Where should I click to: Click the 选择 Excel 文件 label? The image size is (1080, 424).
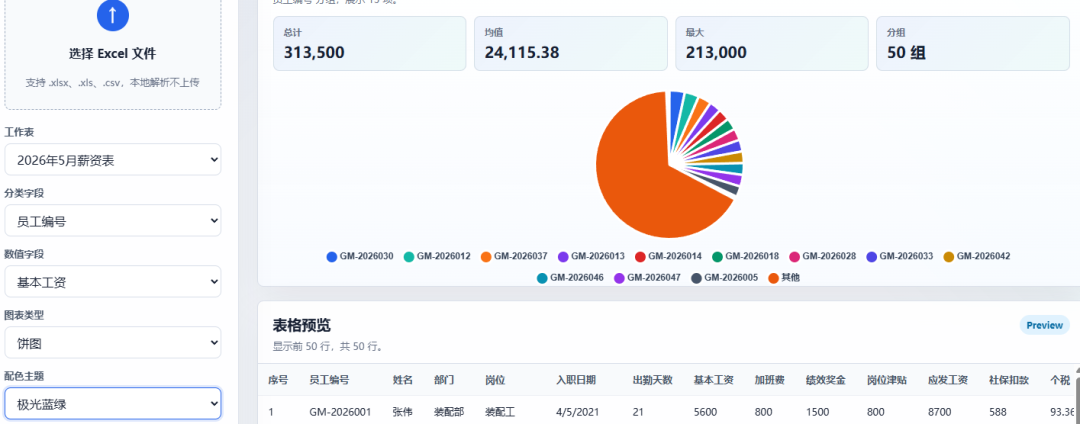tap(113, 54)
